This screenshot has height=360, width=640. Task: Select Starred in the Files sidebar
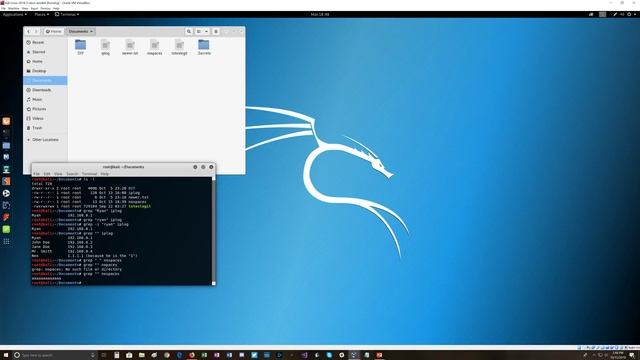45,52
